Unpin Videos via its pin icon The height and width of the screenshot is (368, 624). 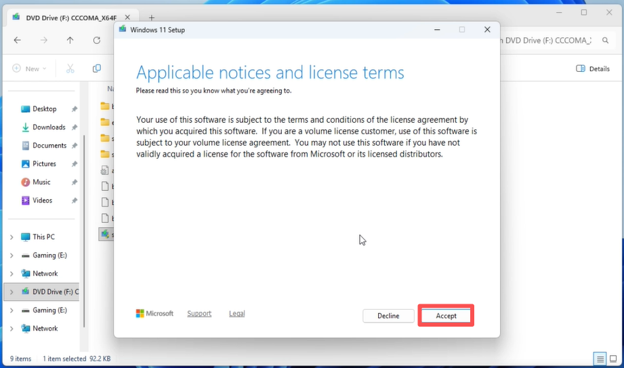tap(74, 201)
